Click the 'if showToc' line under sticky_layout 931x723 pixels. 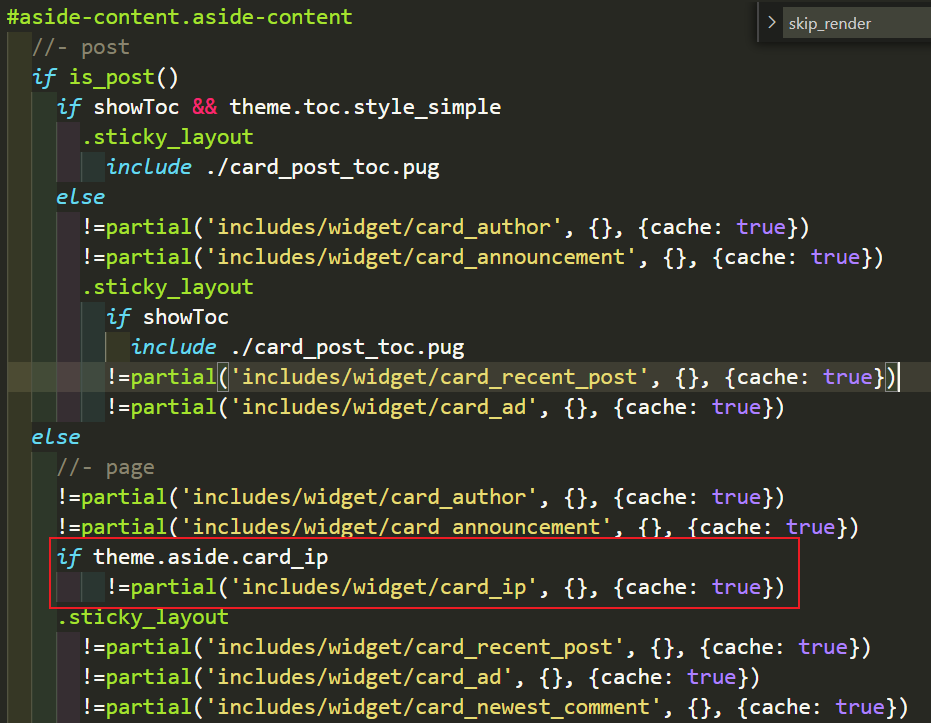tap(168, 317)
